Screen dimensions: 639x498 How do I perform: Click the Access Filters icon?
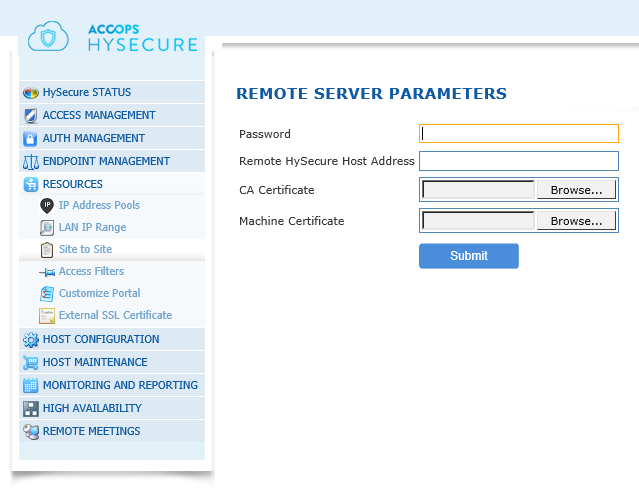pyautogui.click(x=47, y=272)
